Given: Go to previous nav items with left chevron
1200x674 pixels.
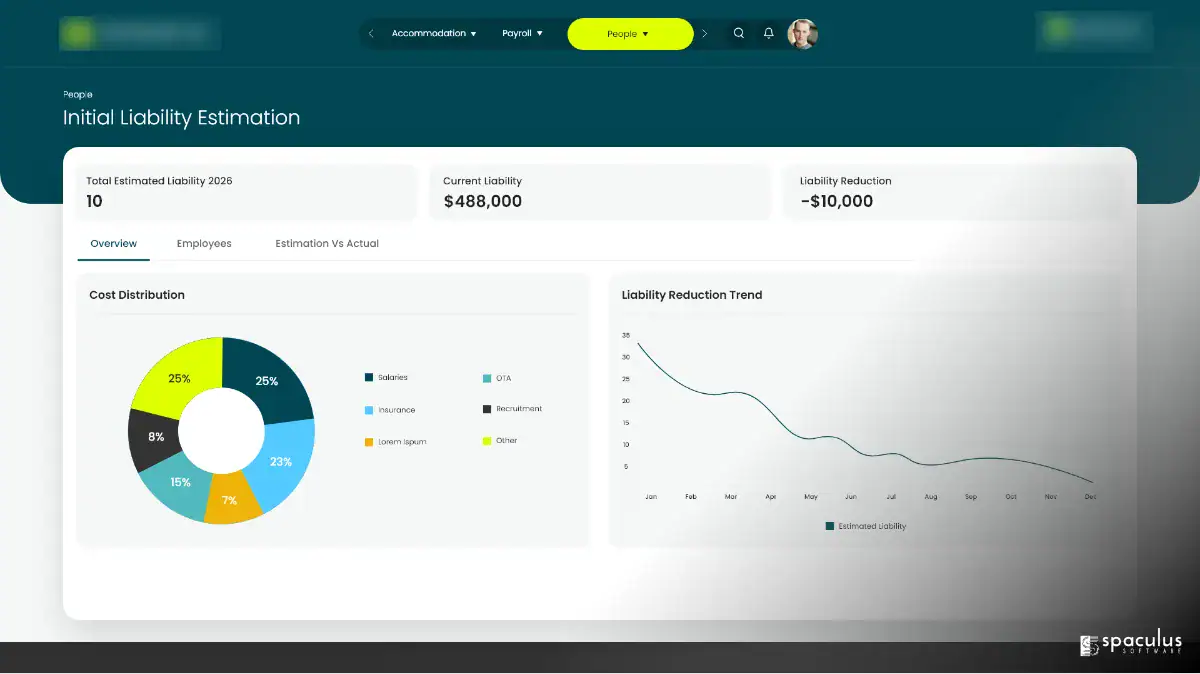Looking at the screenshot, I should click(371, 34).
